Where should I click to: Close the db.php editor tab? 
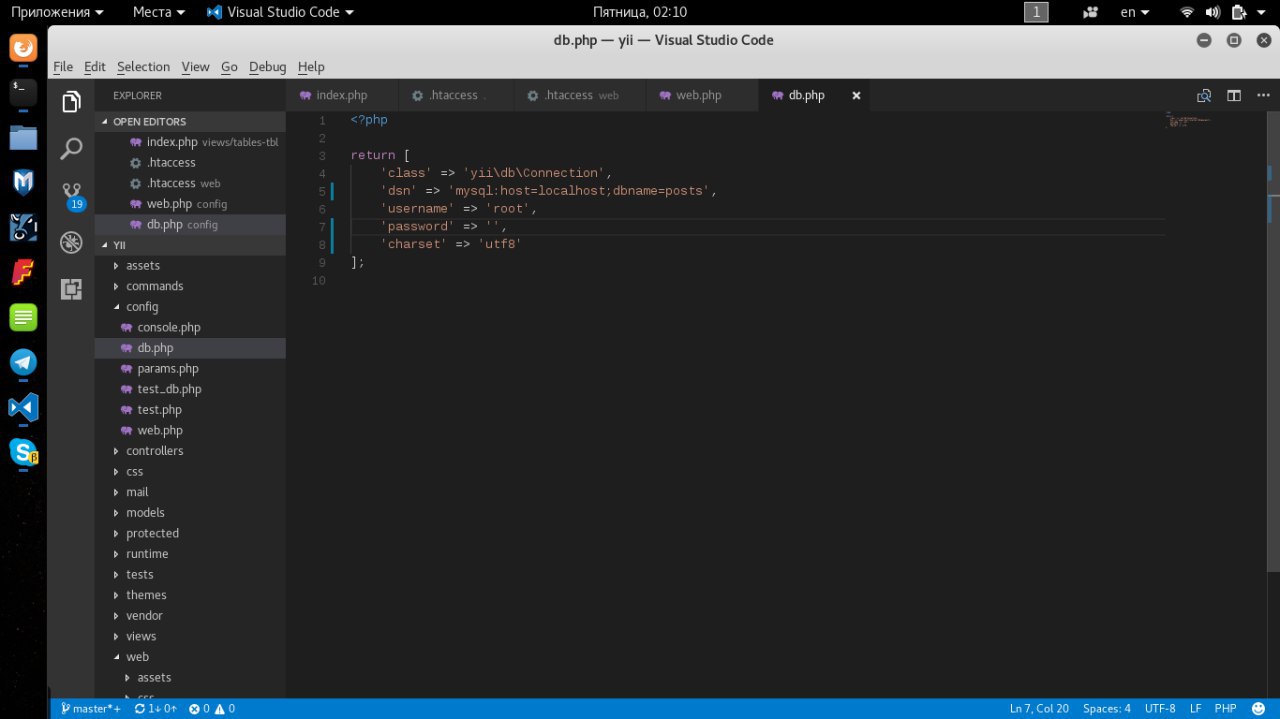tap(856, 96)
